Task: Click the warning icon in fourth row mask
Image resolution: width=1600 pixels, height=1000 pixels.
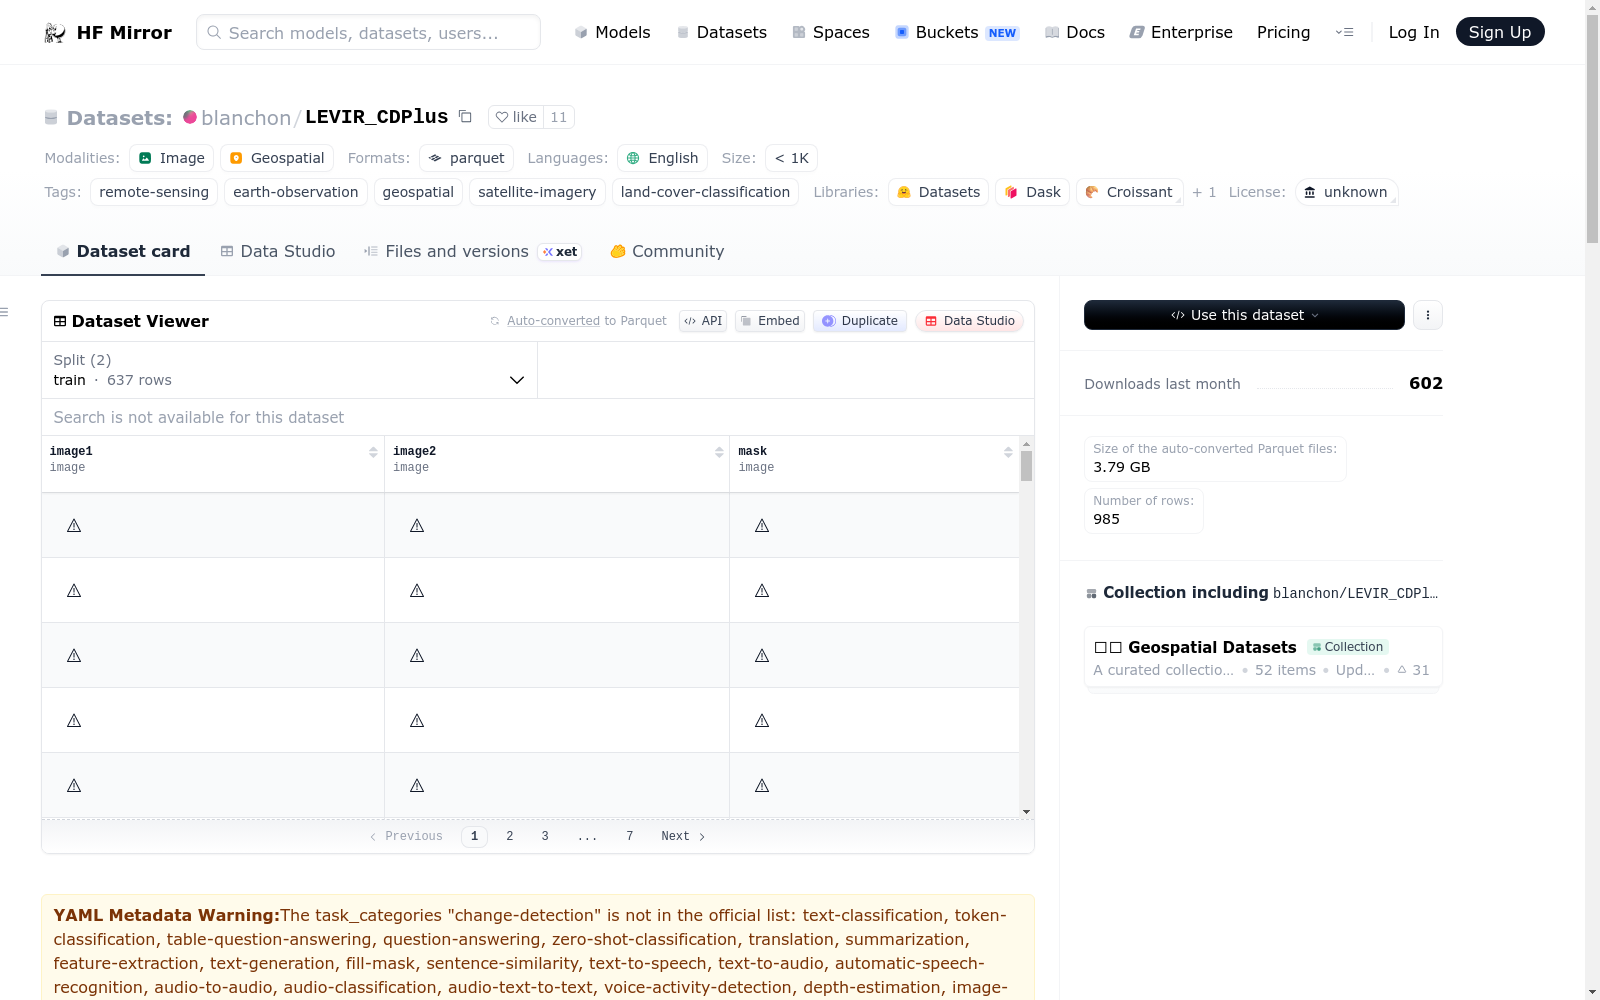Action: [x=762, y=721]
